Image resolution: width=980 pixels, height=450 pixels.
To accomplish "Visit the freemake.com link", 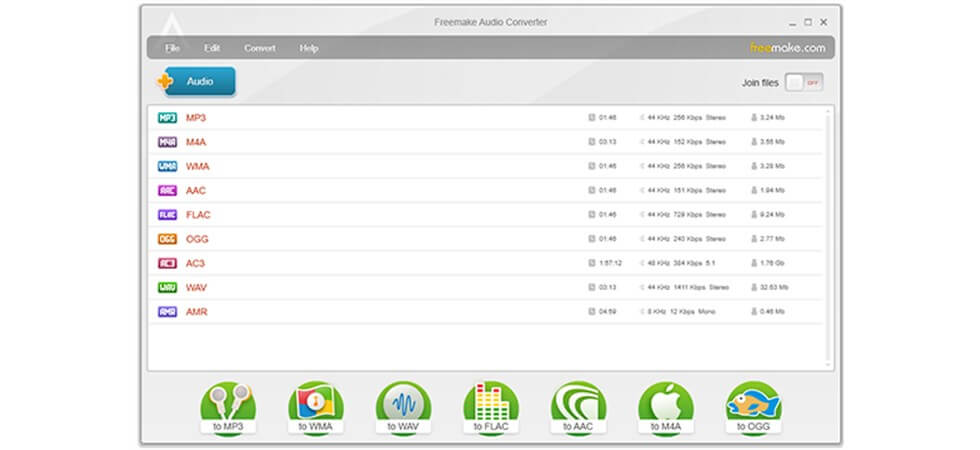I will point(788,48).
